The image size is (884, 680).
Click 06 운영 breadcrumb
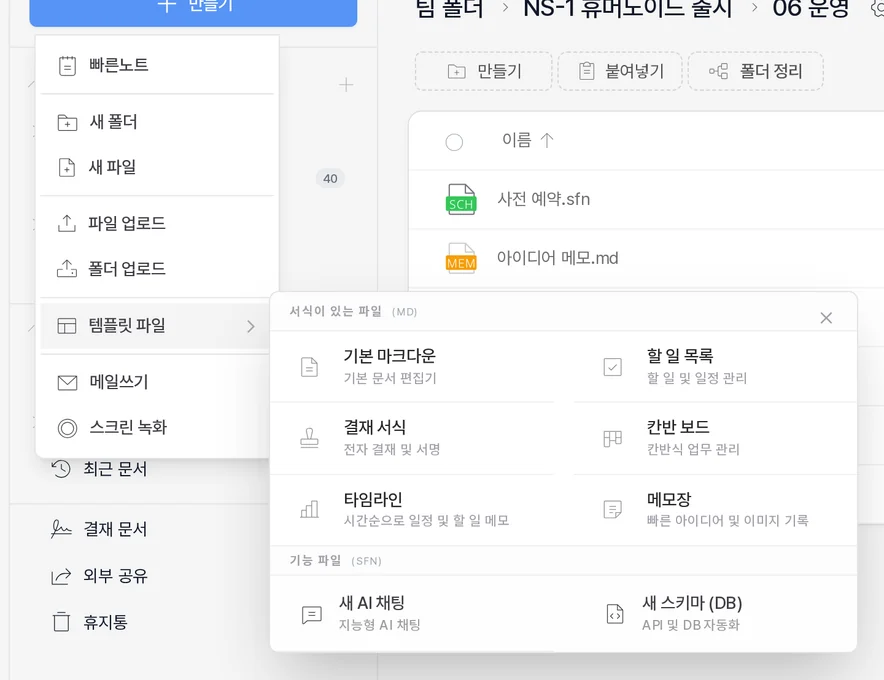(x=811, y=8)
